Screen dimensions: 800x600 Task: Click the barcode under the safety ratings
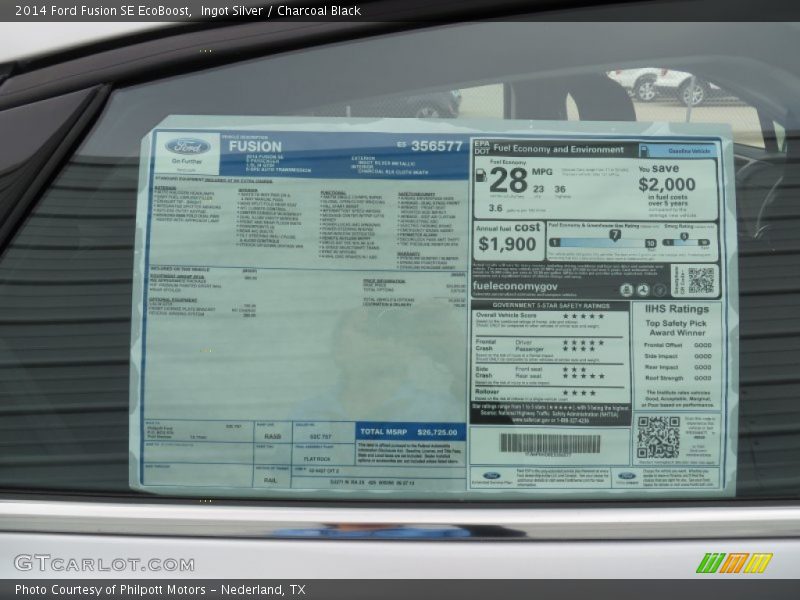(550, 444)
